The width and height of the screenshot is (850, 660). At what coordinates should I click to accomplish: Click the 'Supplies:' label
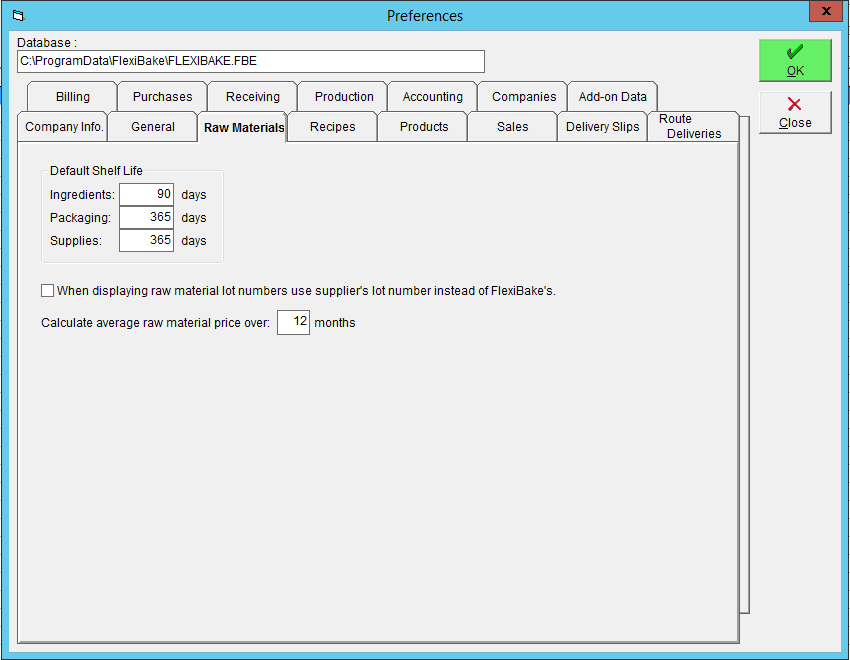pos(76,241)
